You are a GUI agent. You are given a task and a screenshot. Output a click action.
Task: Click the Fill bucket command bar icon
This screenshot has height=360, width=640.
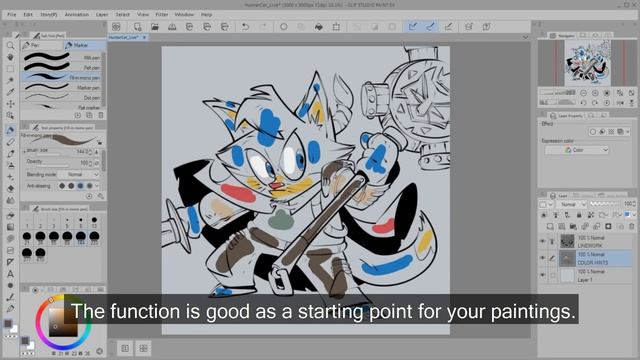click(x=319, y=27)
